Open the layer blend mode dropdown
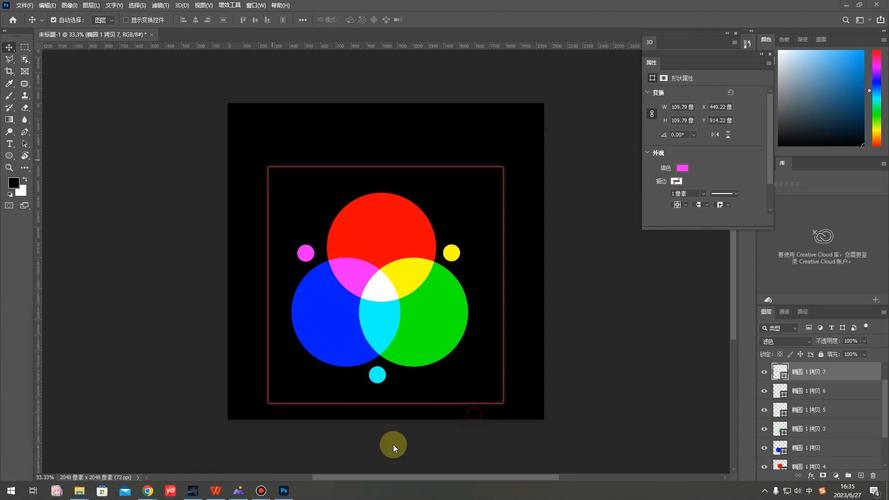 point(786,341)
